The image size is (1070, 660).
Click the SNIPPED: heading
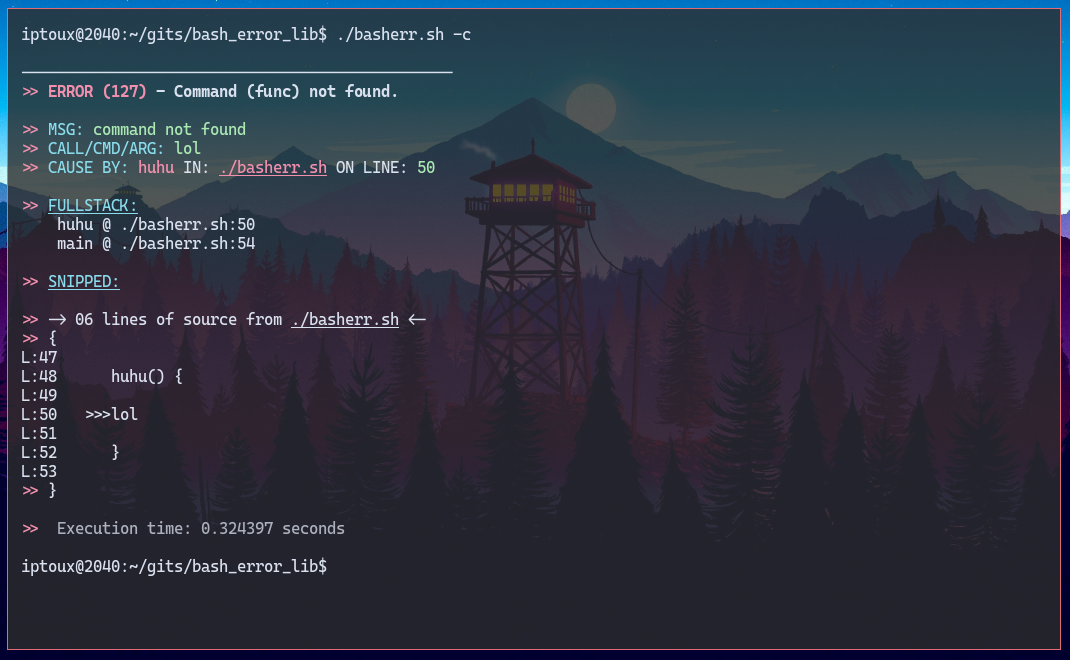tap(83, 282)
